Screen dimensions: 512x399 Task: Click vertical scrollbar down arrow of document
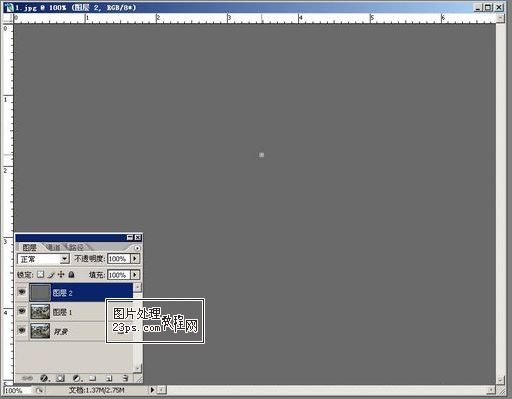(x=500, y=380)
